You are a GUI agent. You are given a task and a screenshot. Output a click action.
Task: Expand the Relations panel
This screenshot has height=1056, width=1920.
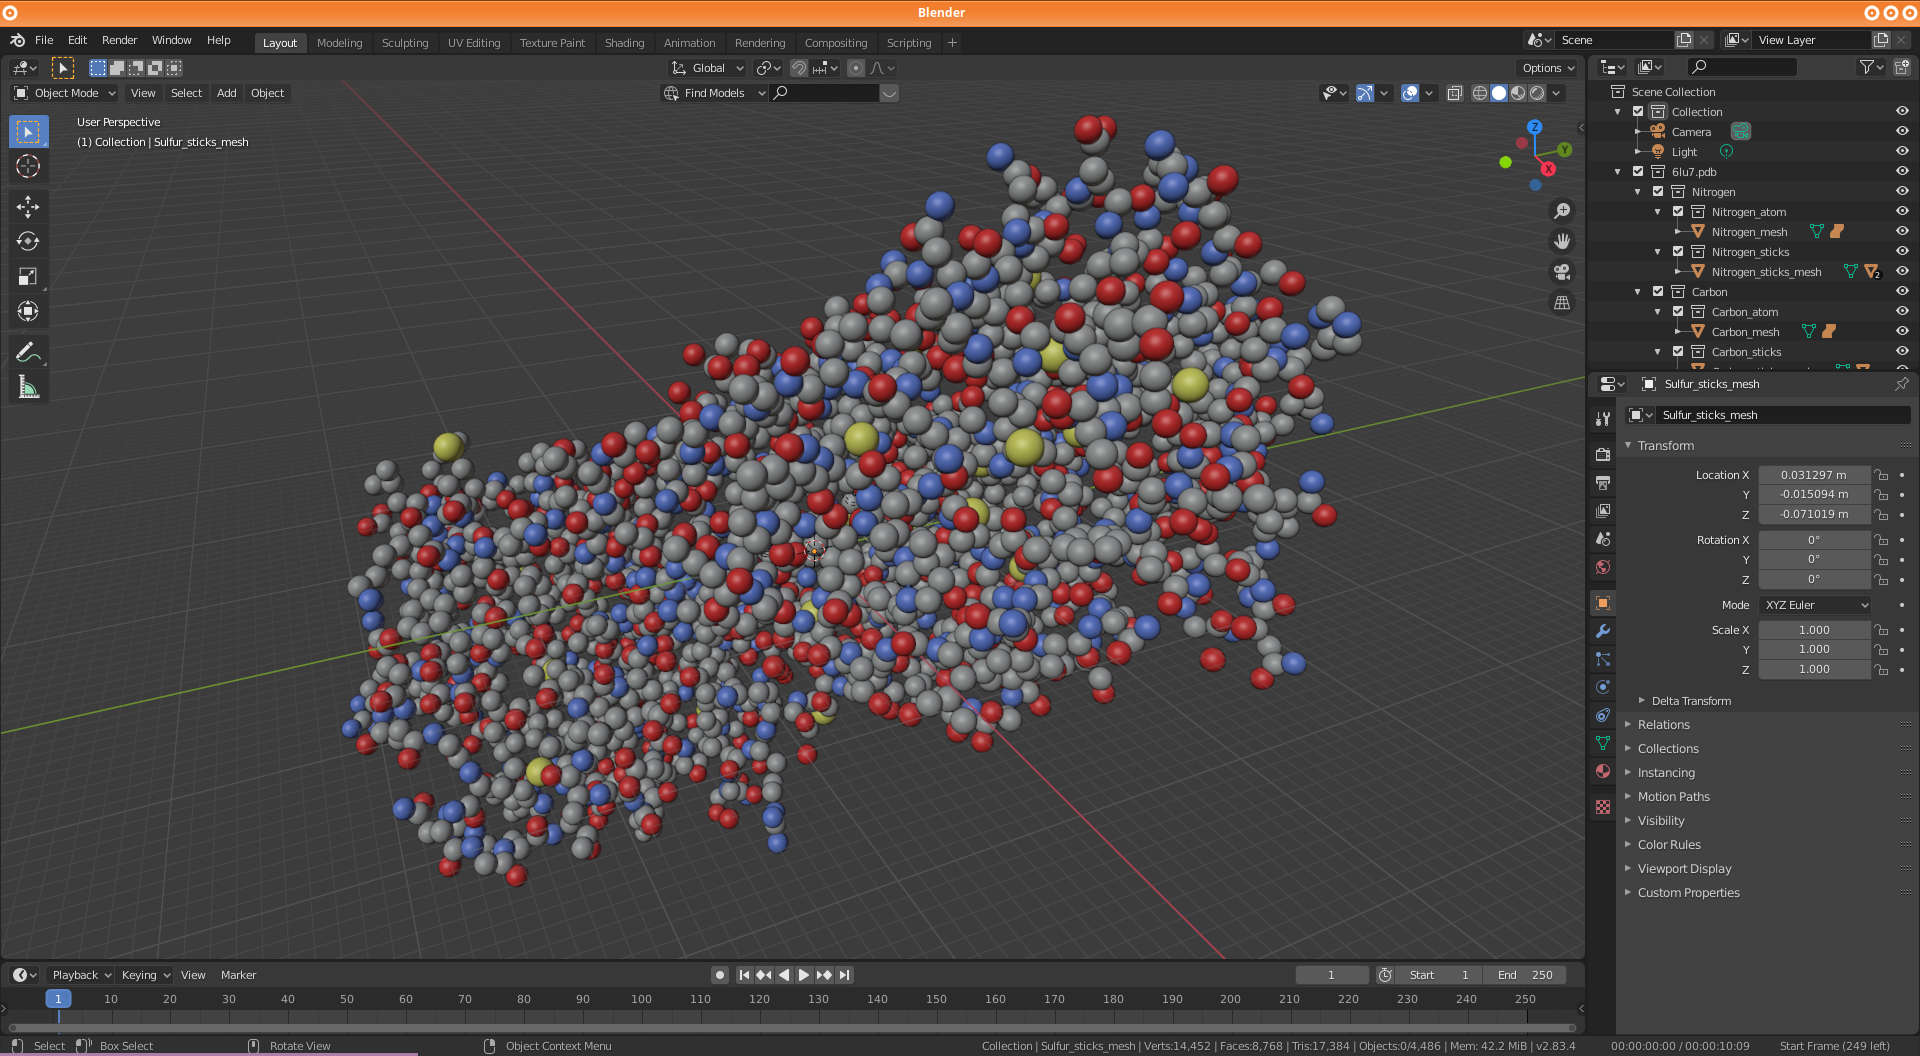point(1662,725)
